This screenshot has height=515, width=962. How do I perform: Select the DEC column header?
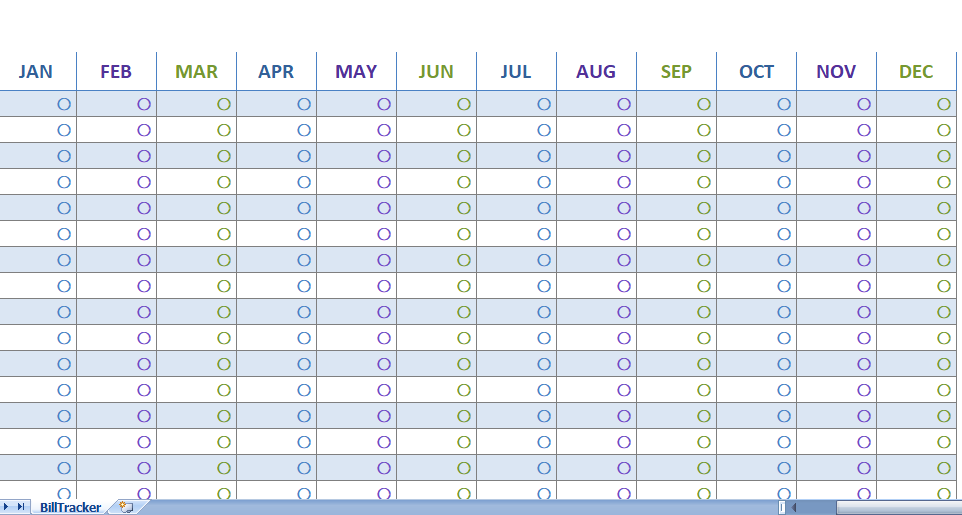point(916,72)
